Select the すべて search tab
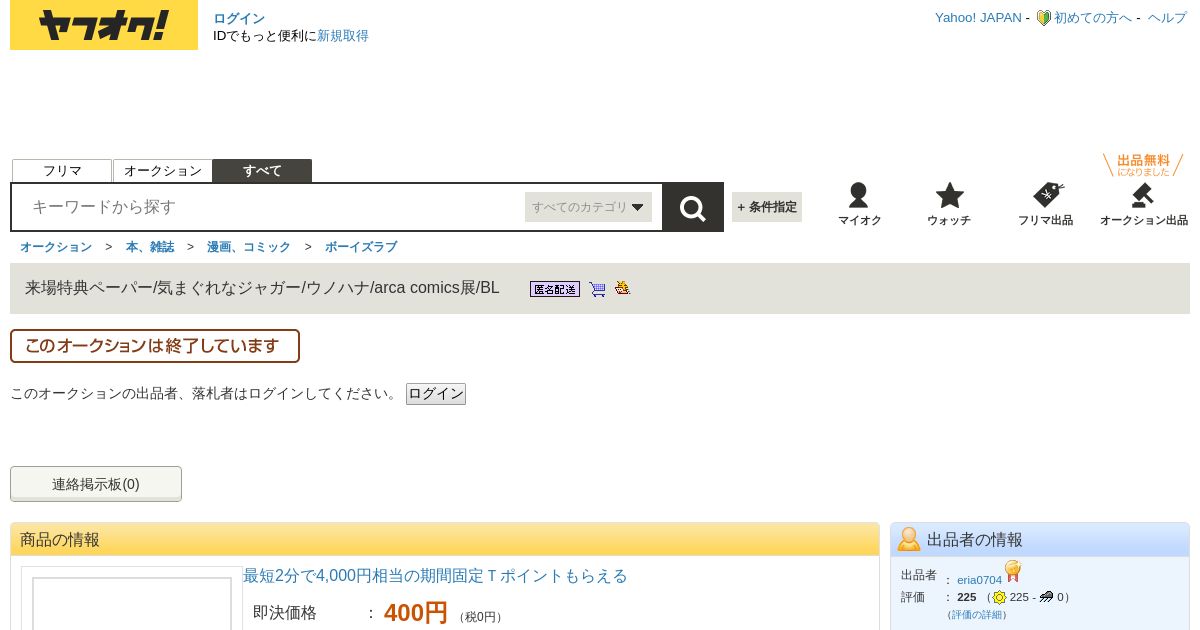 coord(262,171)
